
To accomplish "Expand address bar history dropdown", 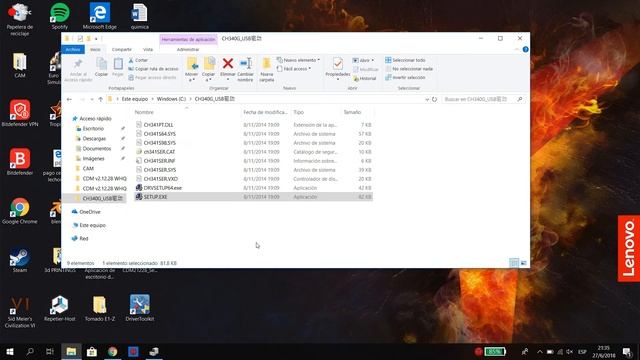I will point(427,99).
